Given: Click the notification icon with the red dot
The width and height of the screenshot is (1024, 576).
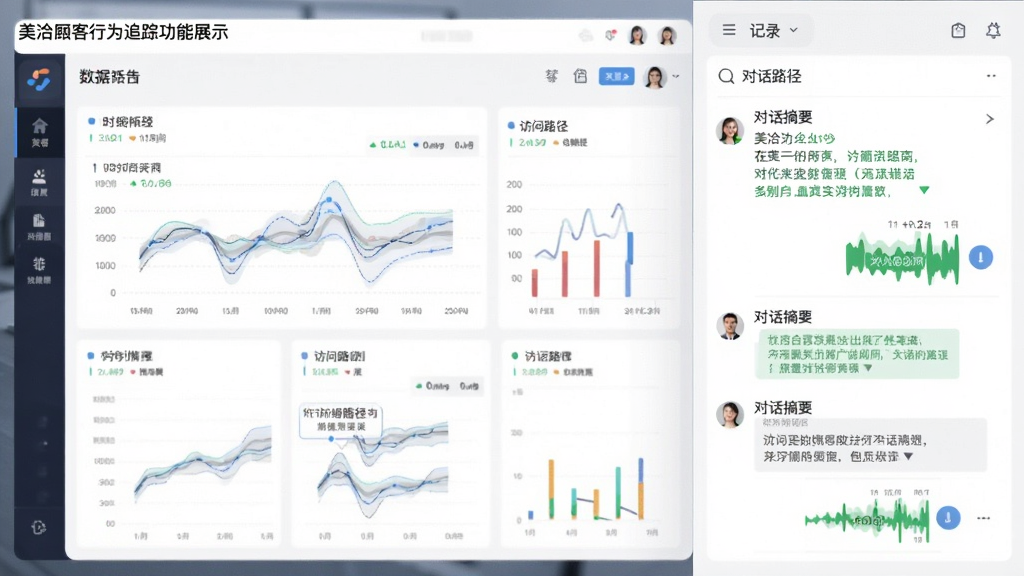Looking at the screenshot, I should coord(611,35).
